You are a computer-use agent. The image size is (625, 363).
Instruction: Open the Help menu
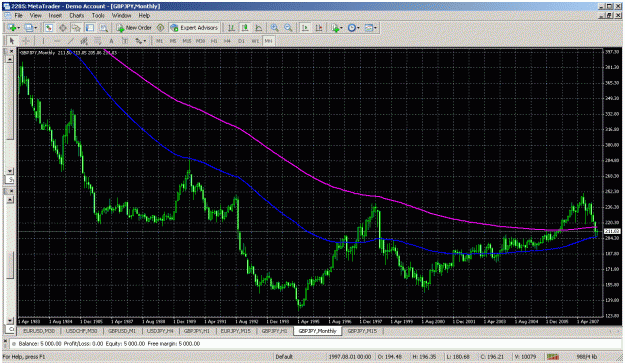144,15
